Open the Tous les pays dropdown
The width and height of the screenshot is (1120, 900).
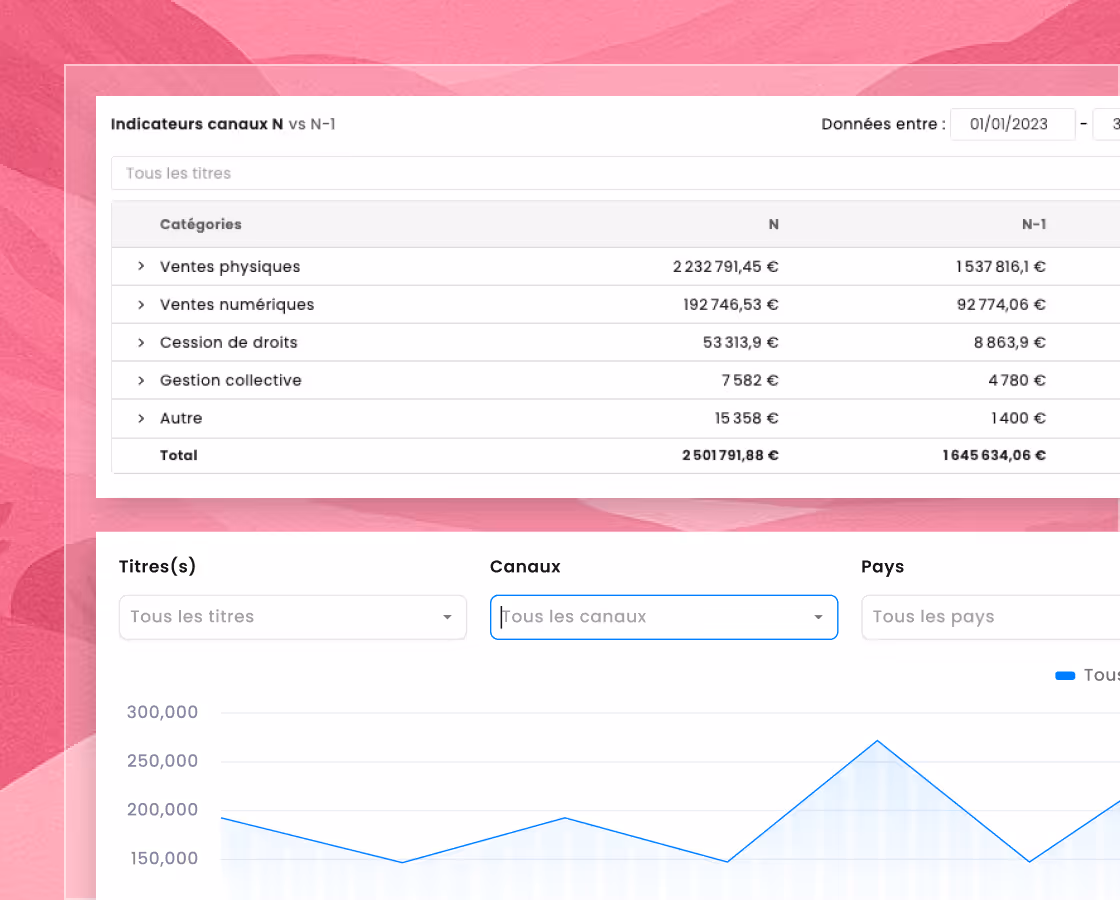991,617
